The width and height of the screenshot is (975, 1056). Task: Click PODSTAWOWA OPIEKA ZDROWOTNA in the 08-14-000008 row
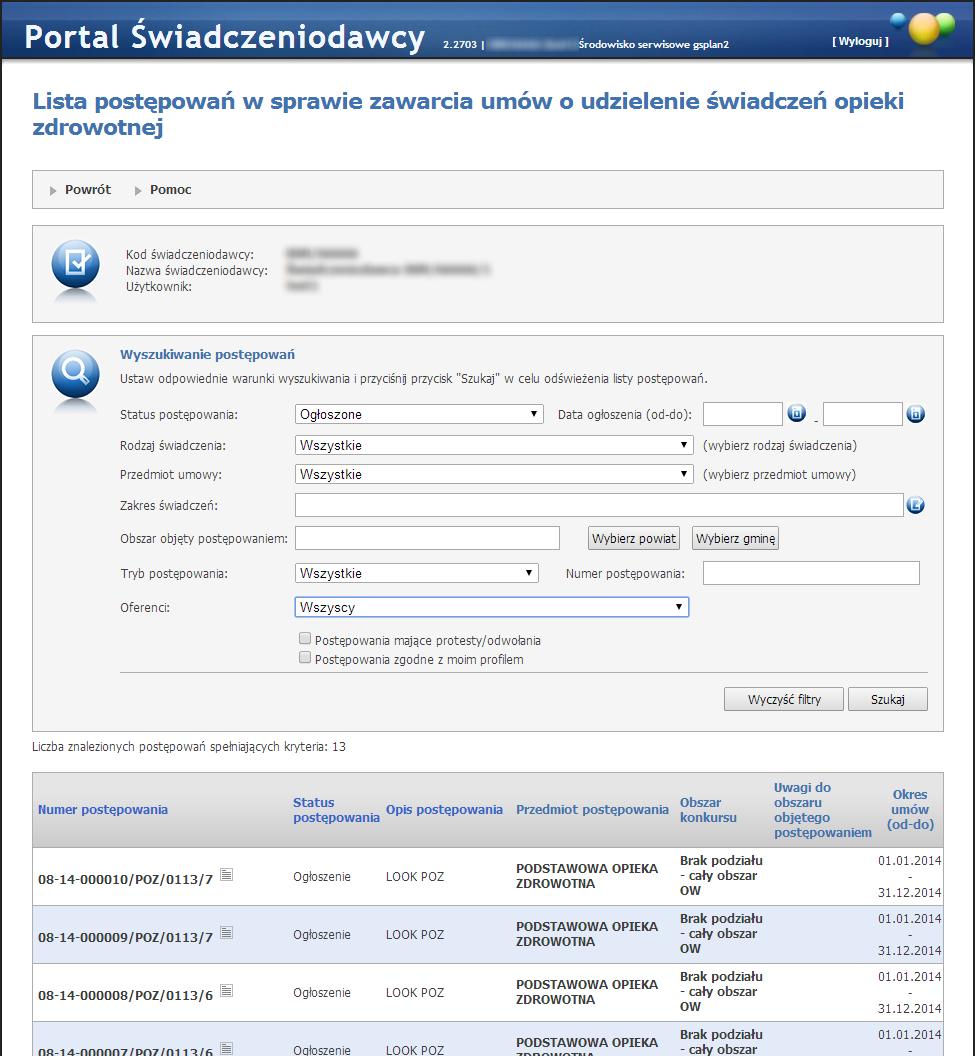(587, 992)
